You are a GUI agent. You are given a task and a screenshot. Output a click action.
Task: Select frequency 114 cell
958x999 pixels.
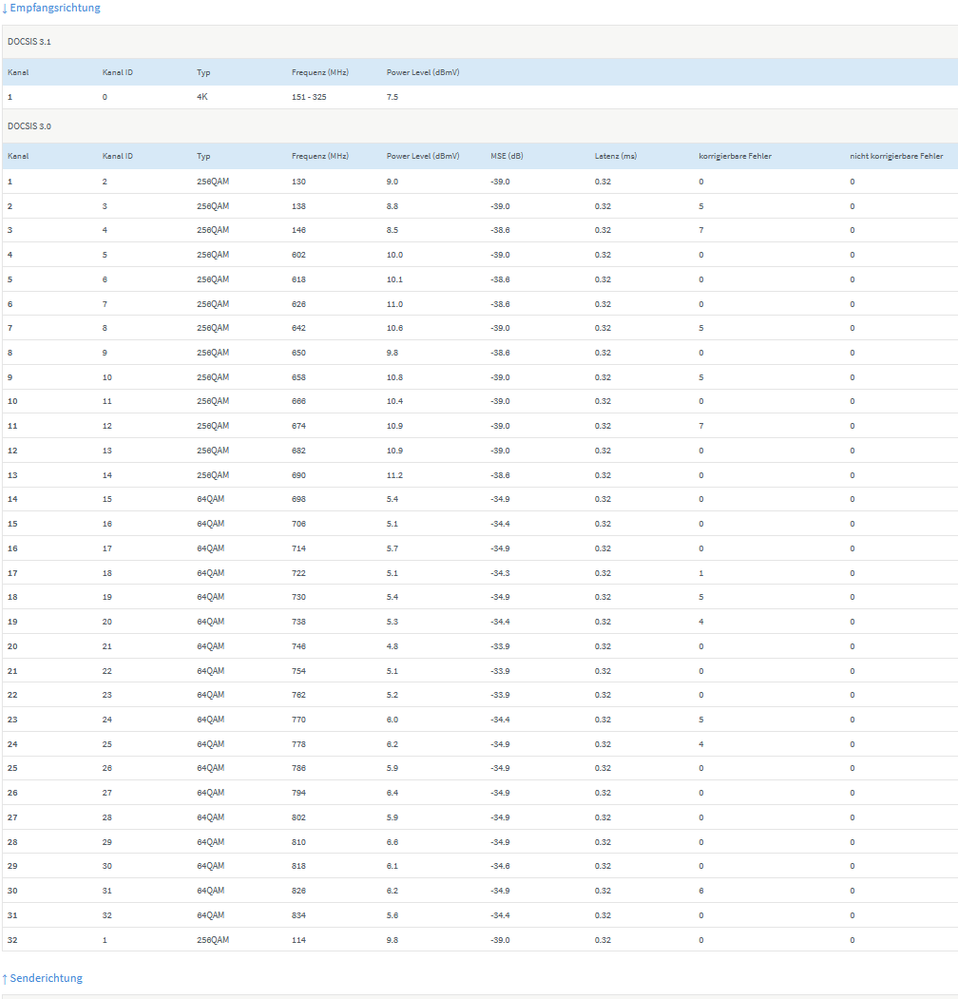[299, 940]
